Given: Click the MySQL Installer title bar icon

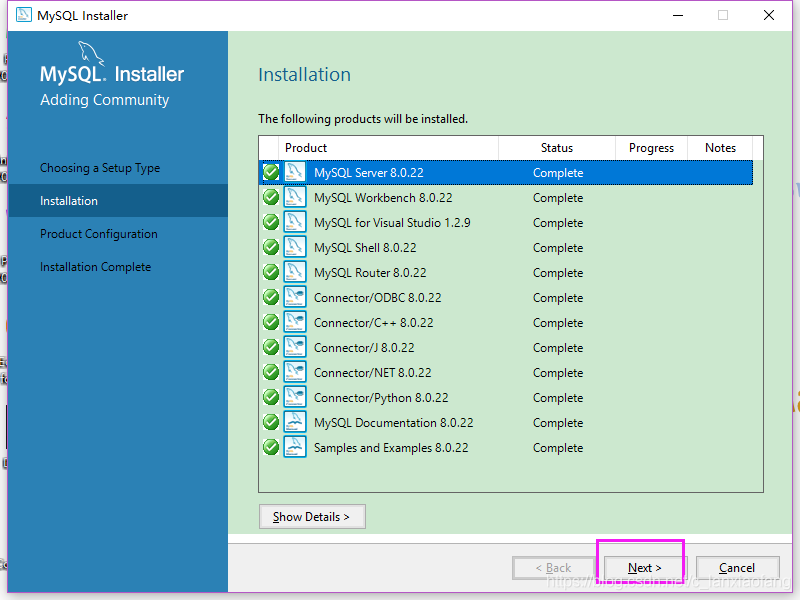Looking at the screenshot, I should pos(20,15).
